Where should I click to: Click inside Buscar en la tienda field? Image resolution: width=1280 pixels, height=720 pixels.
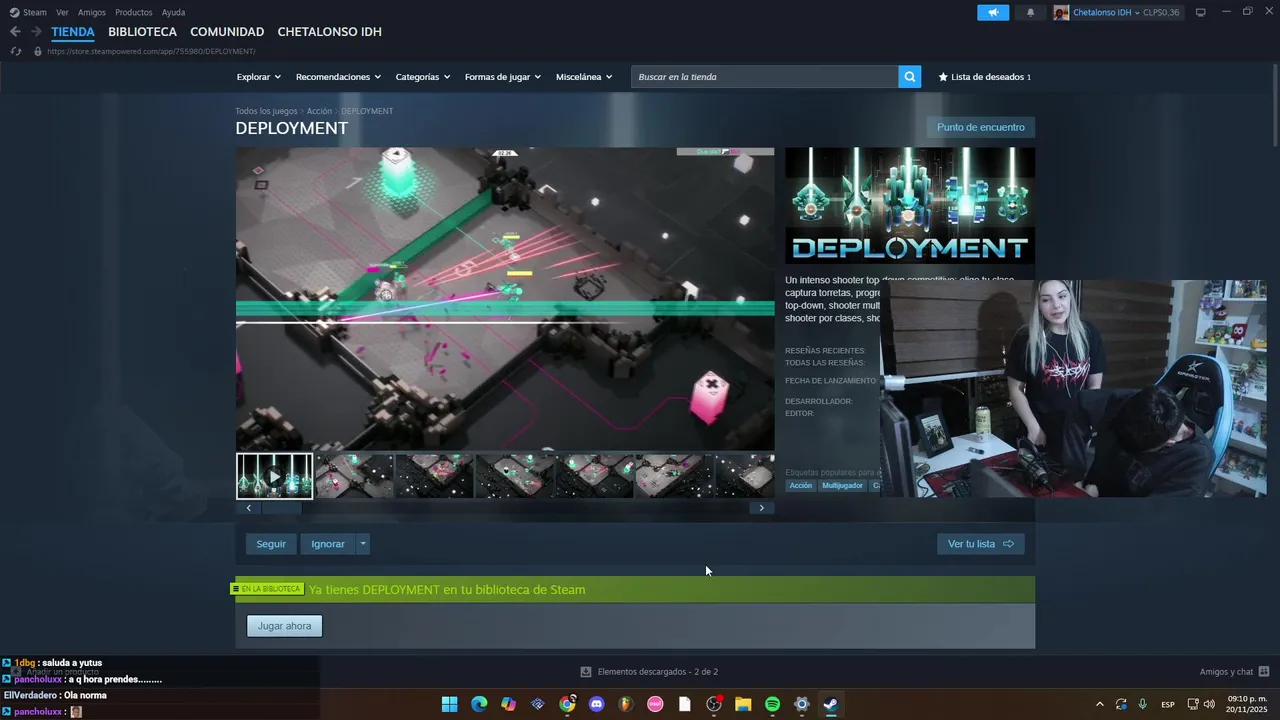[x=764, y=77]
